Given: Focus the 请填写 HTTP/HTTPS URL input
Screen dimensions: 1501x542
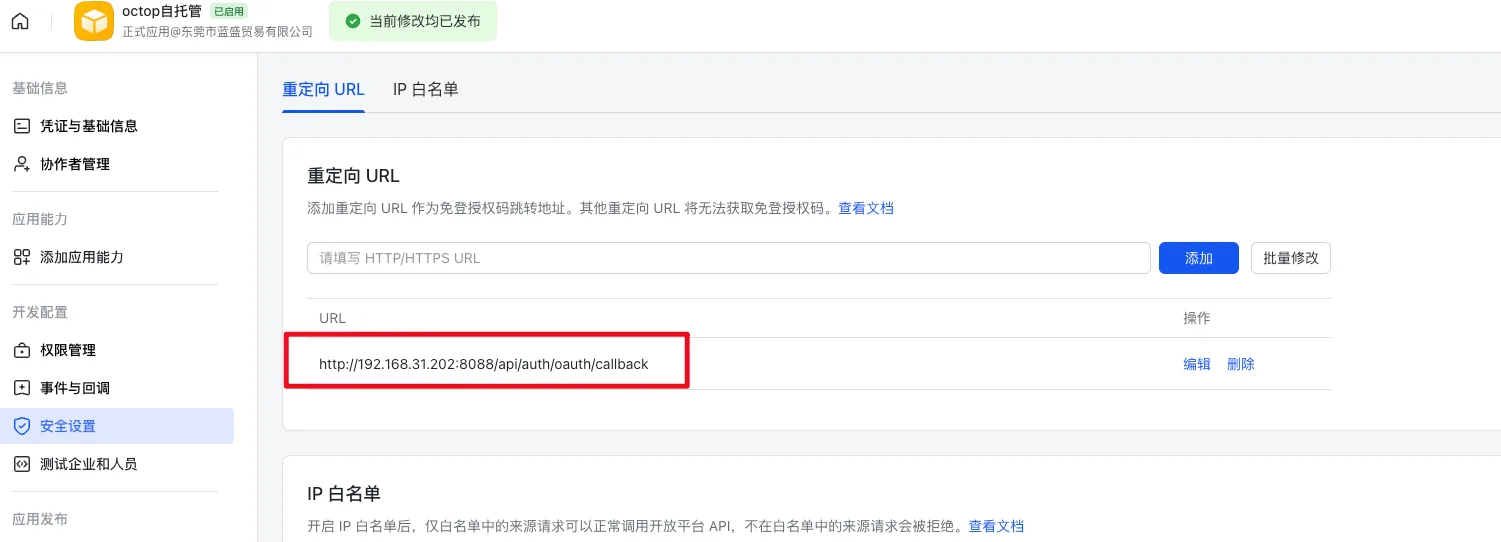Looking at the screenshot, I should point(729,258).
